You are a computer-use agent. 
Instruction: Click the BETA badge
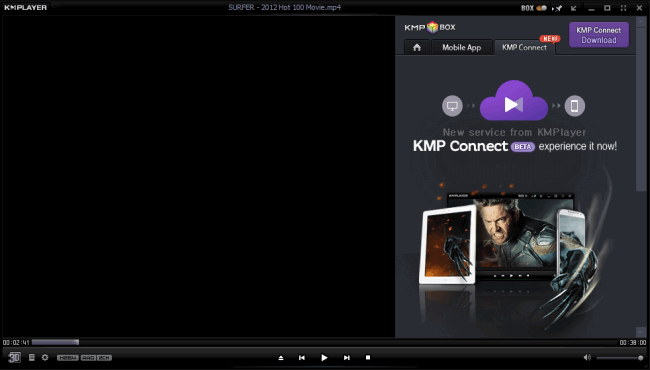[x=523, y=147]
